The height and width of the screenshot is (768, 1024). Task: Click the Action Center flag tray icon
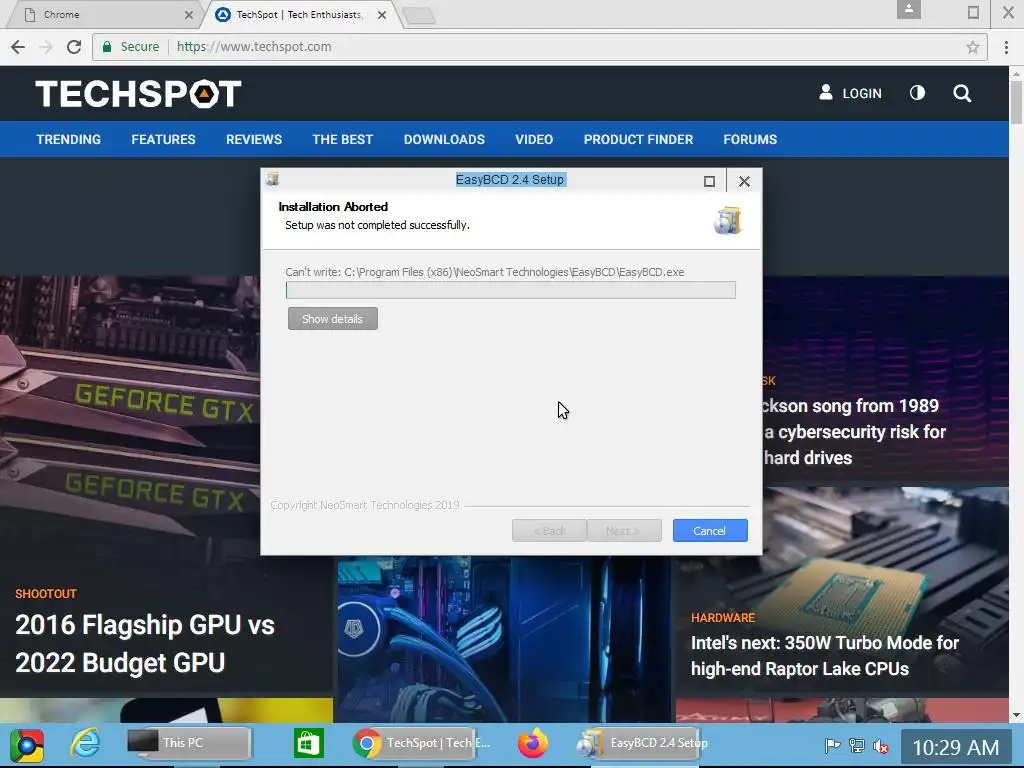tap(832, 746)
